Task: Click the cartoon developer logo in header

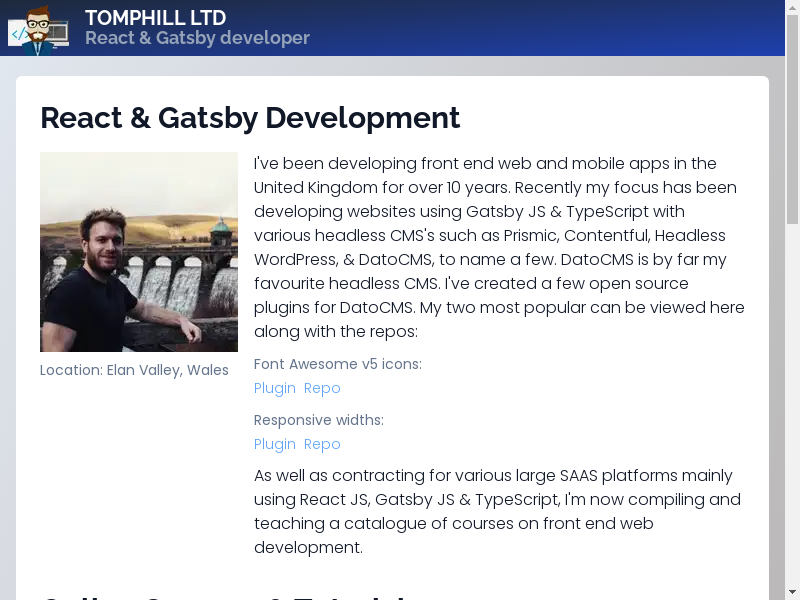Action: tap(38, 29)
